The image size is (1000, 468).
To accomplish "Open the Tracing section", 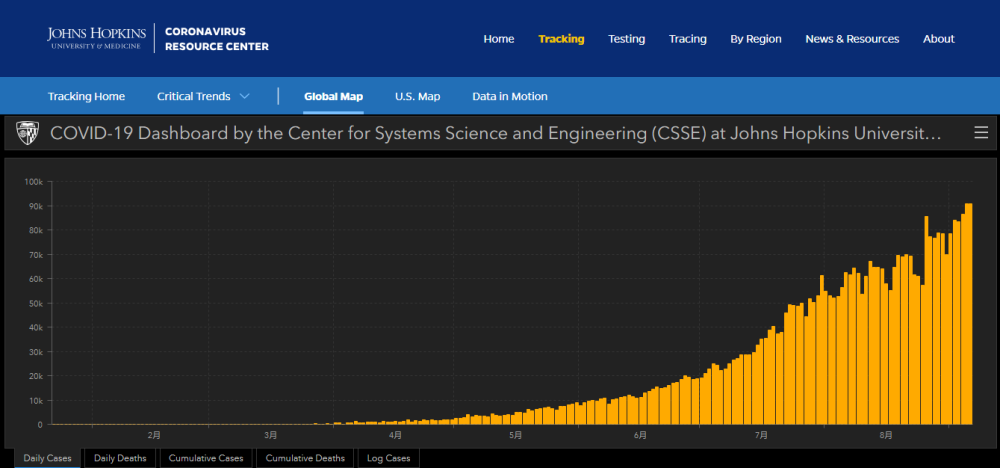I will tap(687, 39).
